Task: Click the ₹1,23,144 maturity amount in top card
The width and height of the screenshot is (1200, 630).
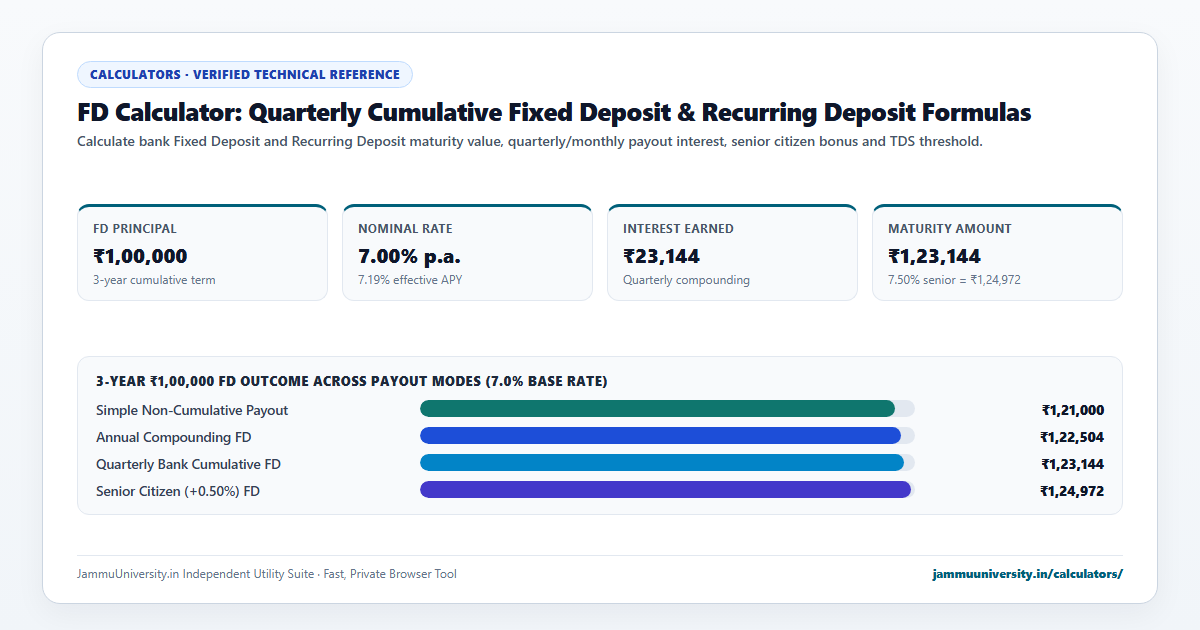Action: coord(934,256)
